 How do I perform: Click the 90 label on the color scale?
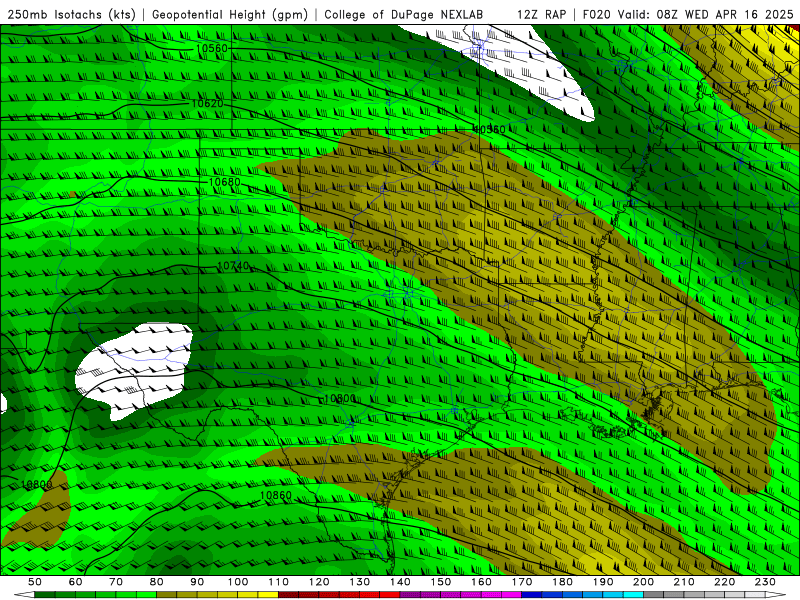tap(197, 582)
